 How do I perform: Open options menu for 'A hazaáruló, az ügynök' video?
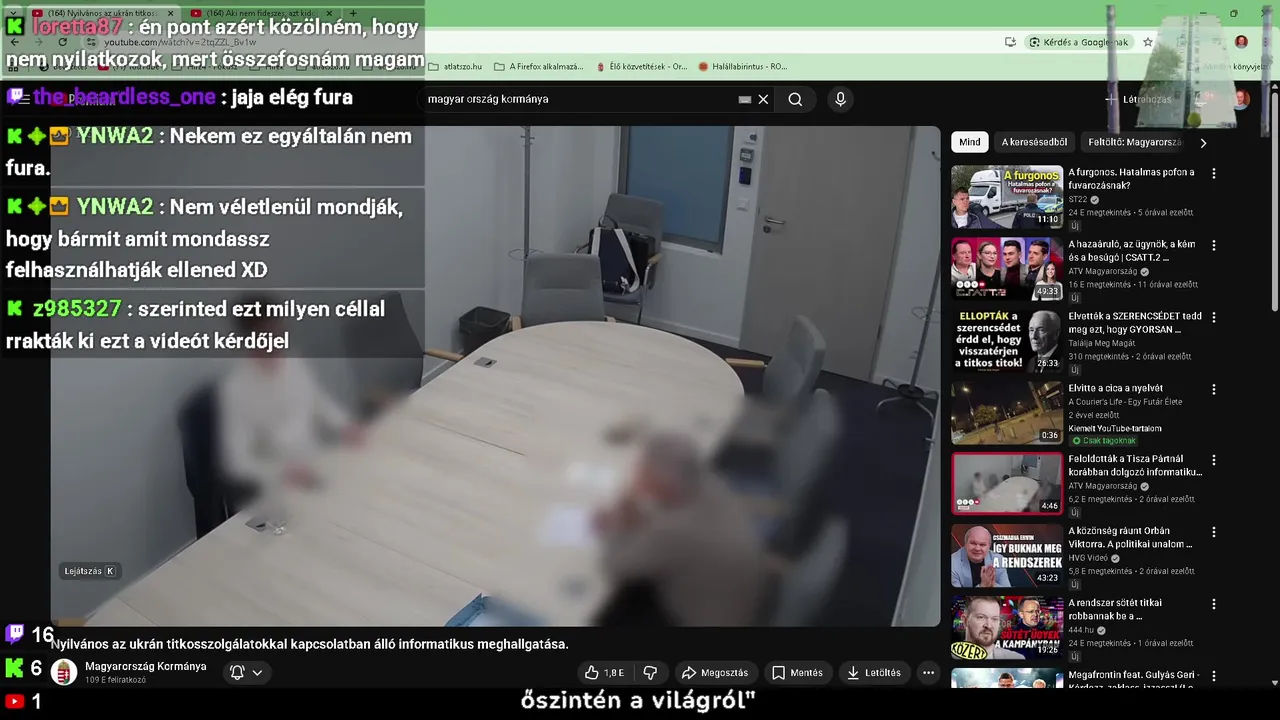1214,245
